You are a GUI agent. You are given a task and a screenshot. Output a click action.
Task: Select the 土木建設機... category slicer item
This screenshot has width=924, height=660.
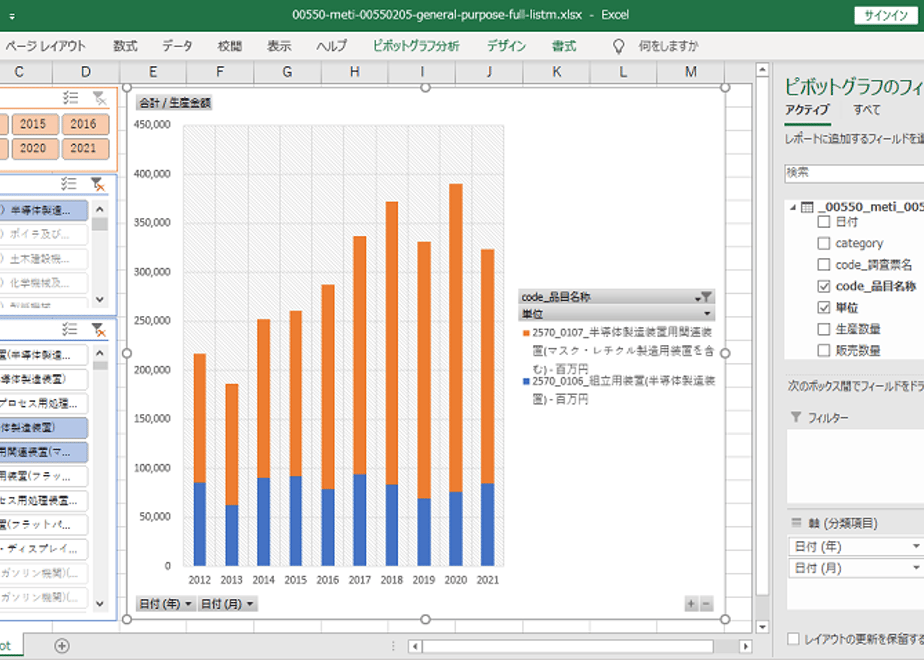pos(44,259)
